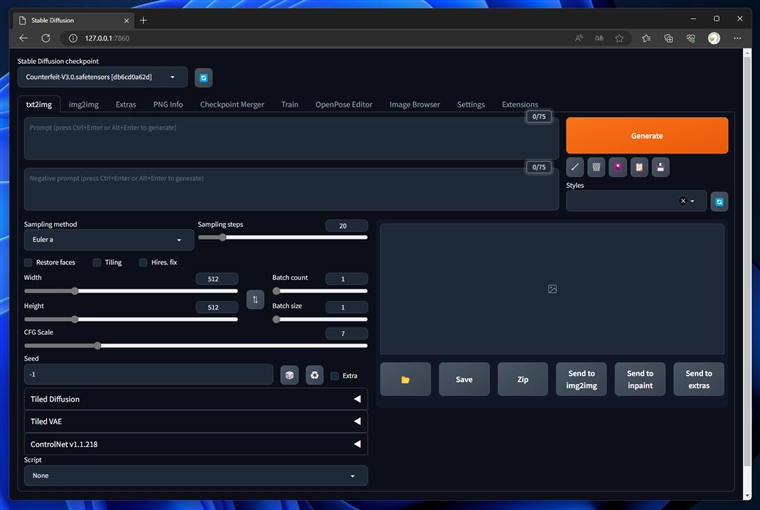The image size is (760, 510).
Task: Switch to the img2img tab
Action: point(83,104)
